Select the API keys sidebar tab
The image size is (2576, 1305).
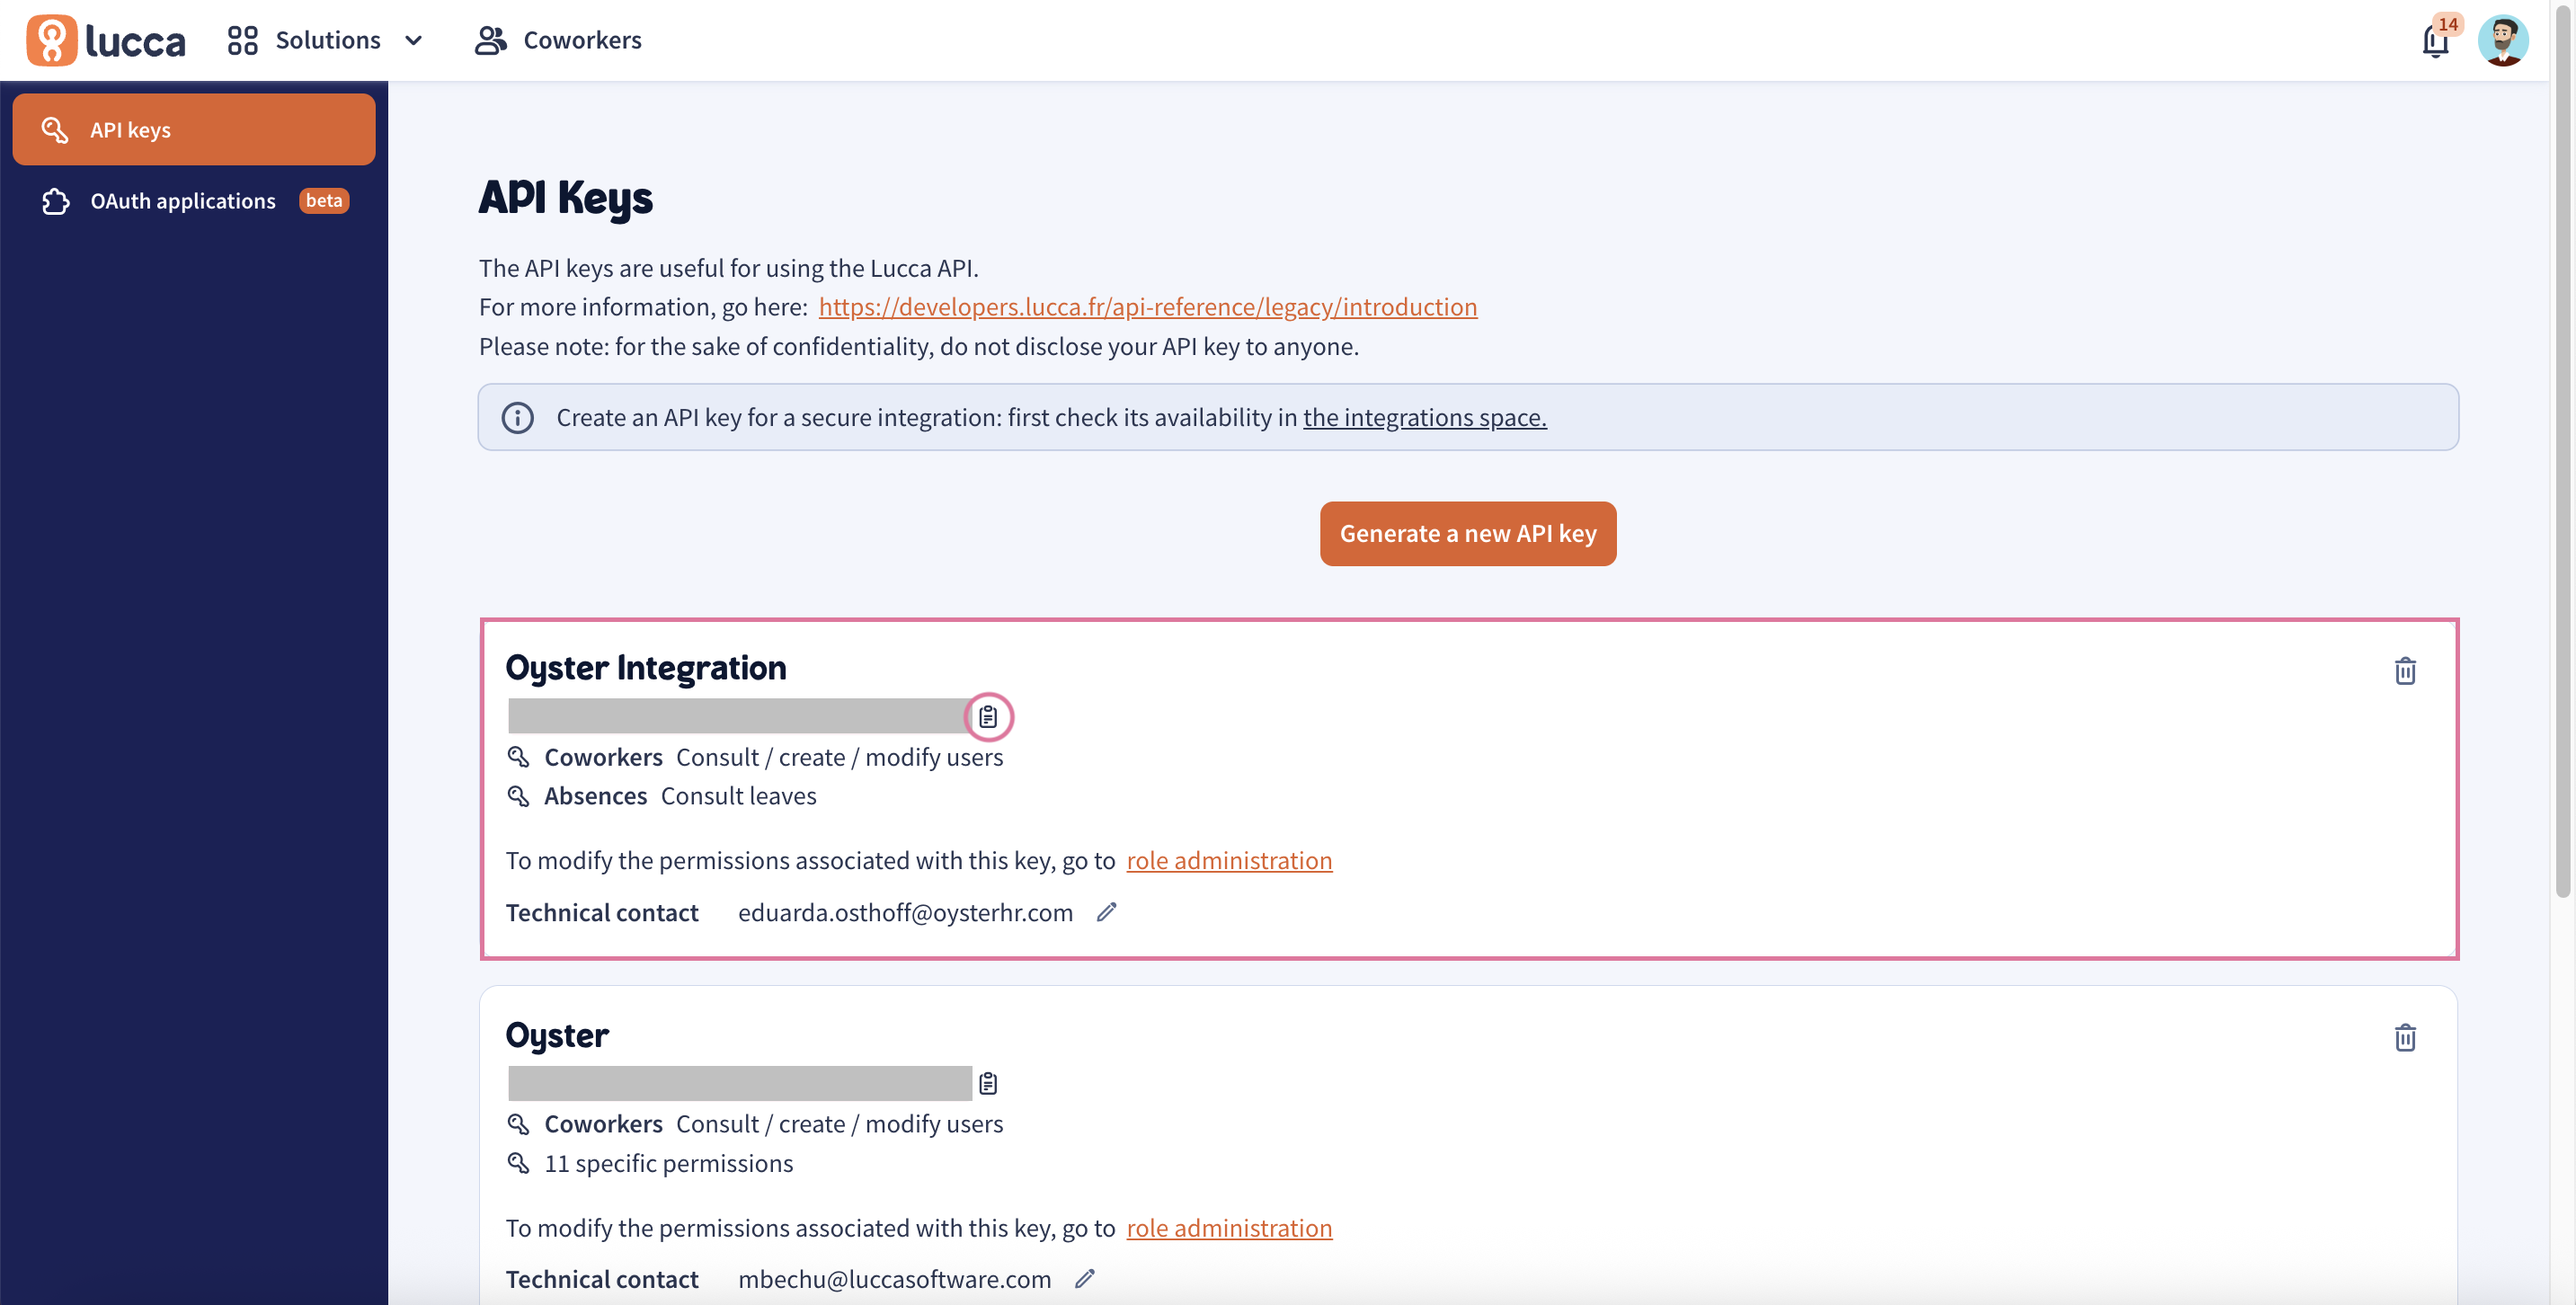[x=194, y=129]
